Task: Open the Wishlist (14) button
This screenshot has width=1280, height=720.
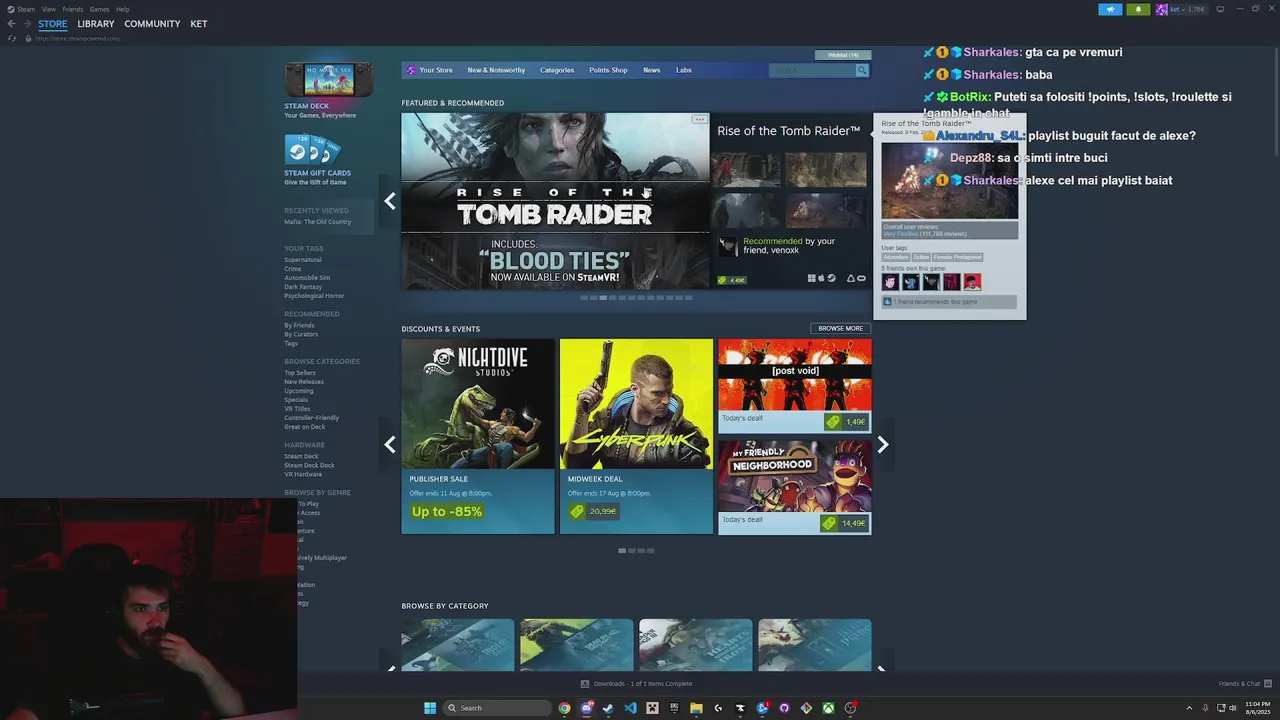Action: (x=843, y=55)
